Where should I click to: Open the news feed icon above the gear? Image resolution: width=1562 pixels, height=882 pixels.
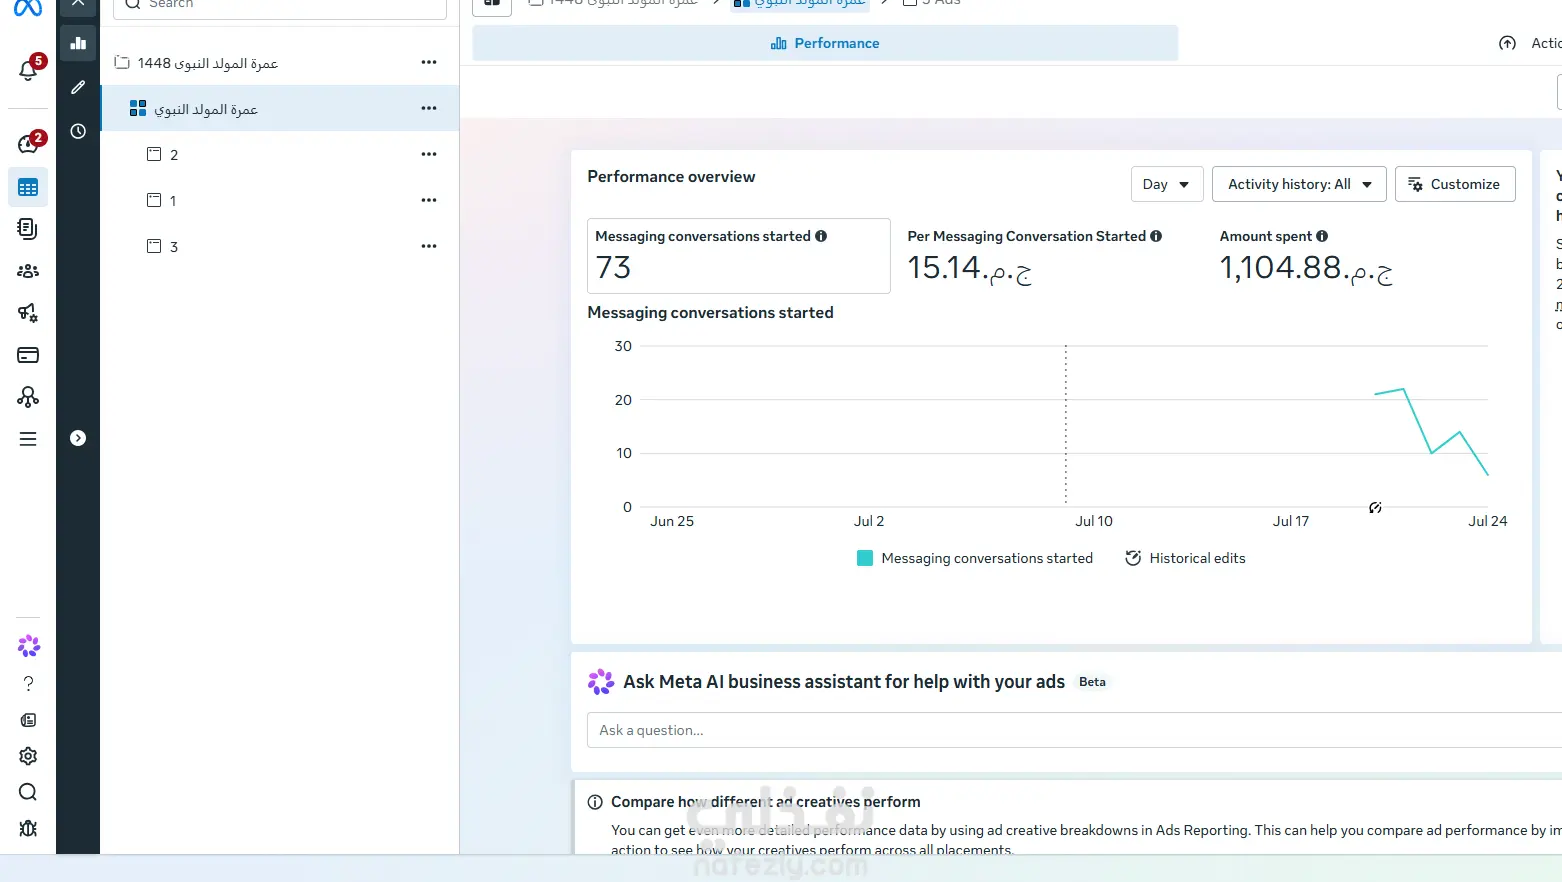[28, 720]
